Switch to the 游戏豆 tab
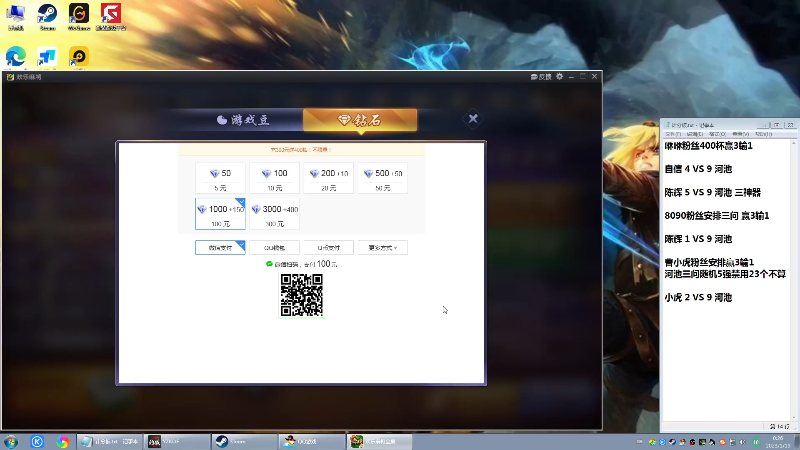The image size is (800, 450). click(x=243, y=120)
